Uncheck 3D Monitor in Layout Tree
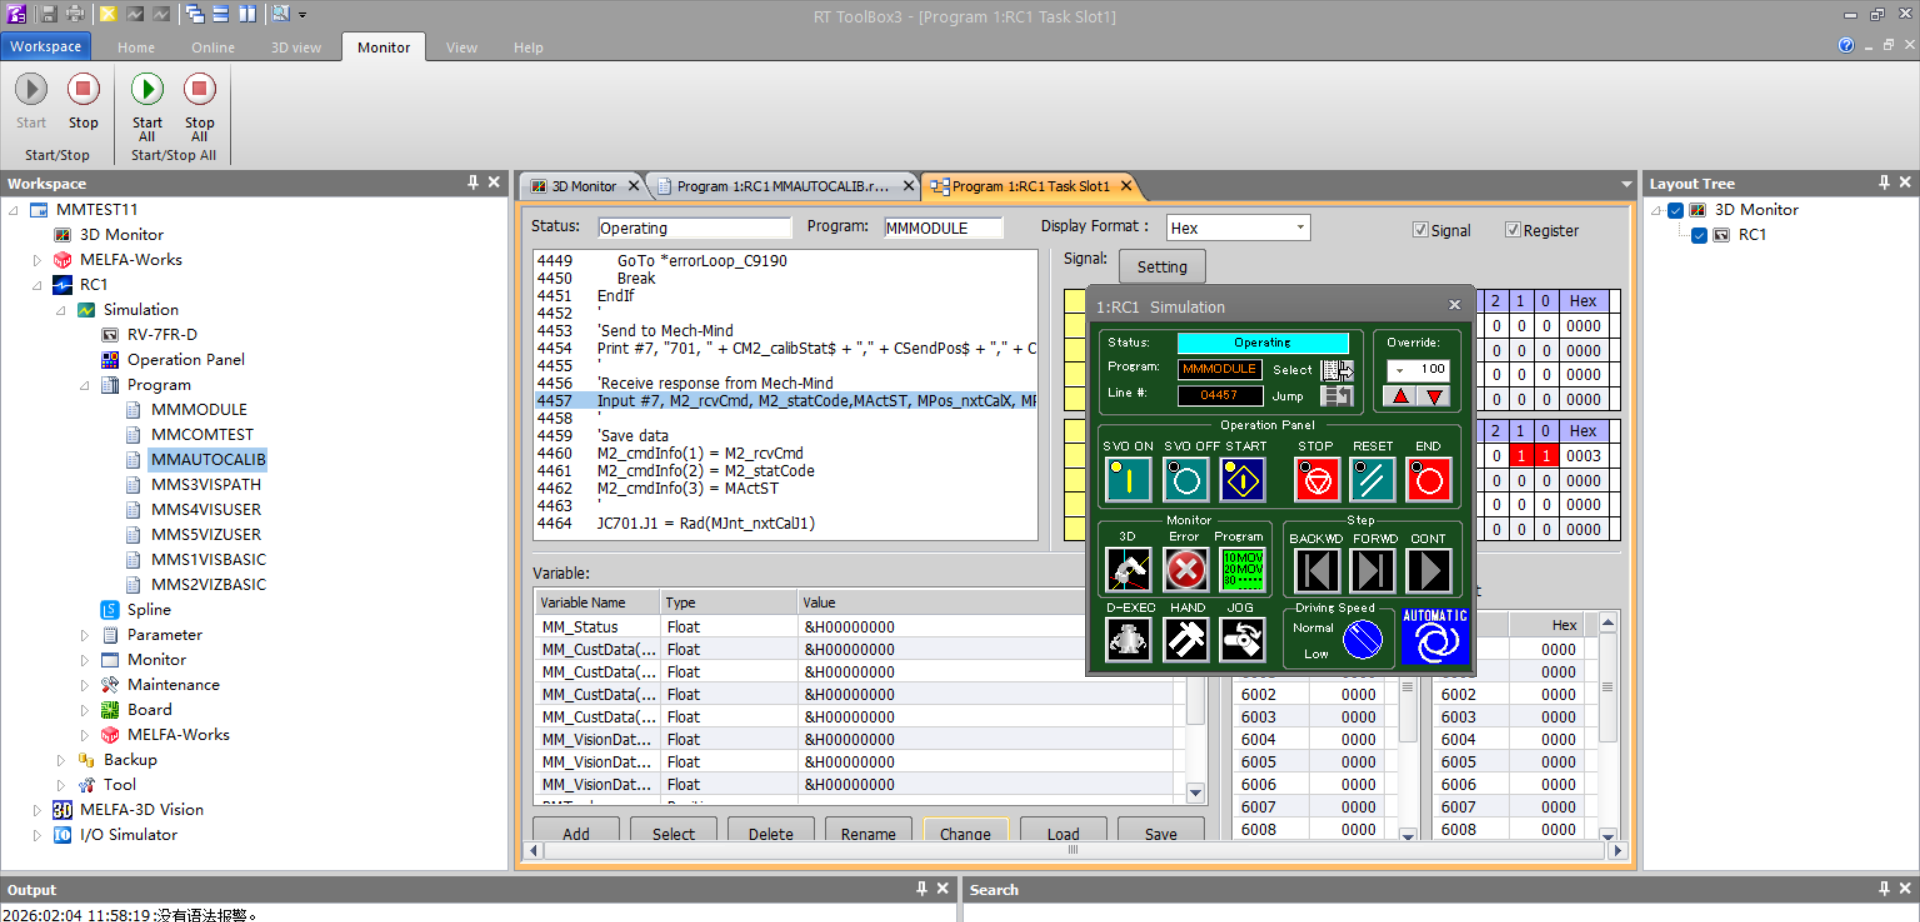Image resolution: width=1920 pixels, height=922 pixels. coord(1676,210)
